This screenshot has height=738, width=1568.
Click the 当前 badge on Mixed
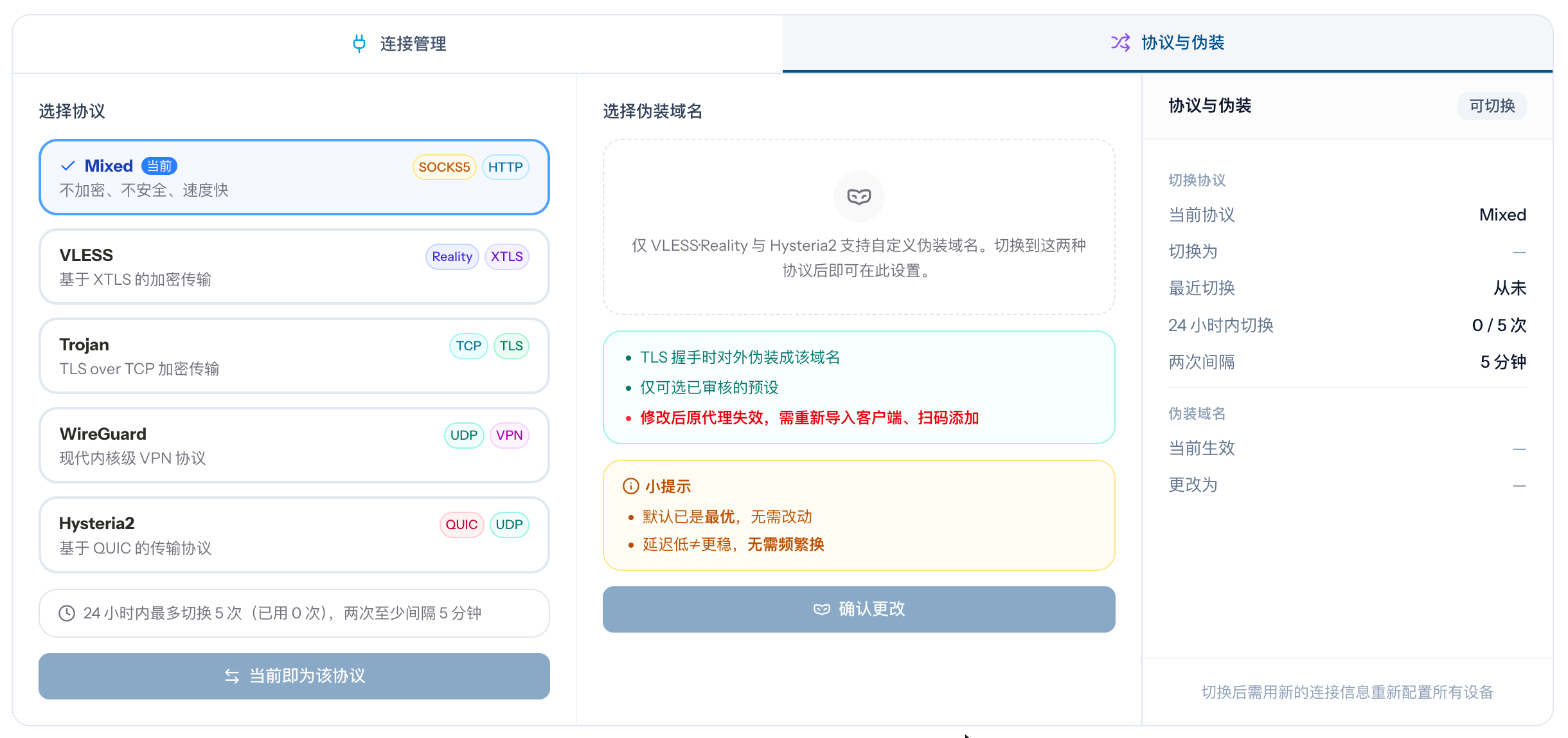tap(159, 166)
